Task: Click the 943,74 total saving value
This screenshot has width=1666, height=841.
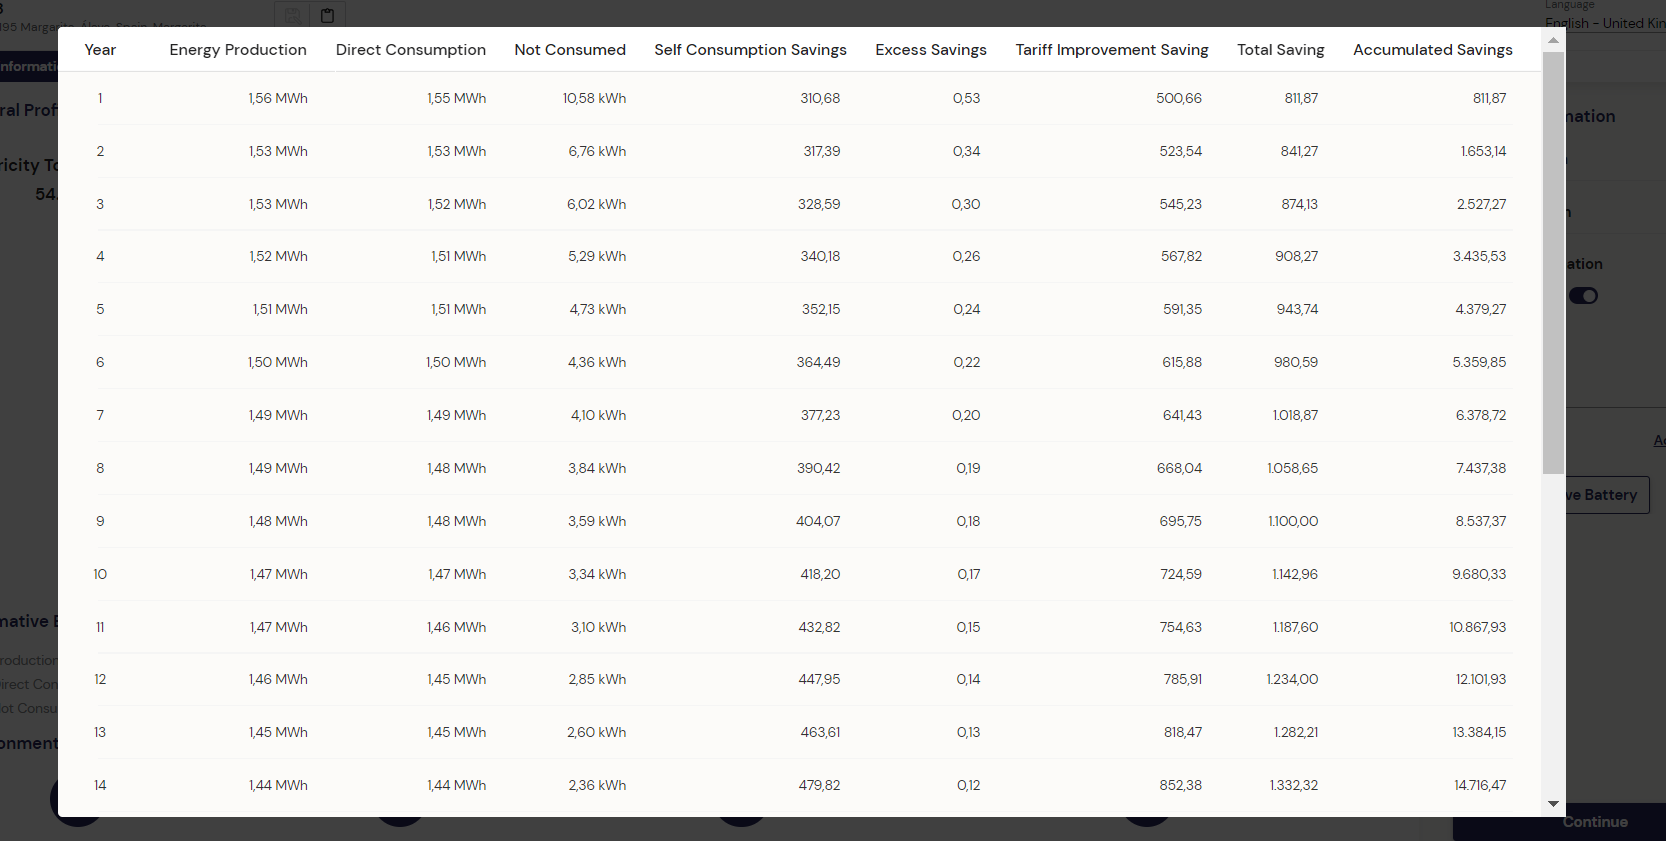Action: [x=1297, y=309]
